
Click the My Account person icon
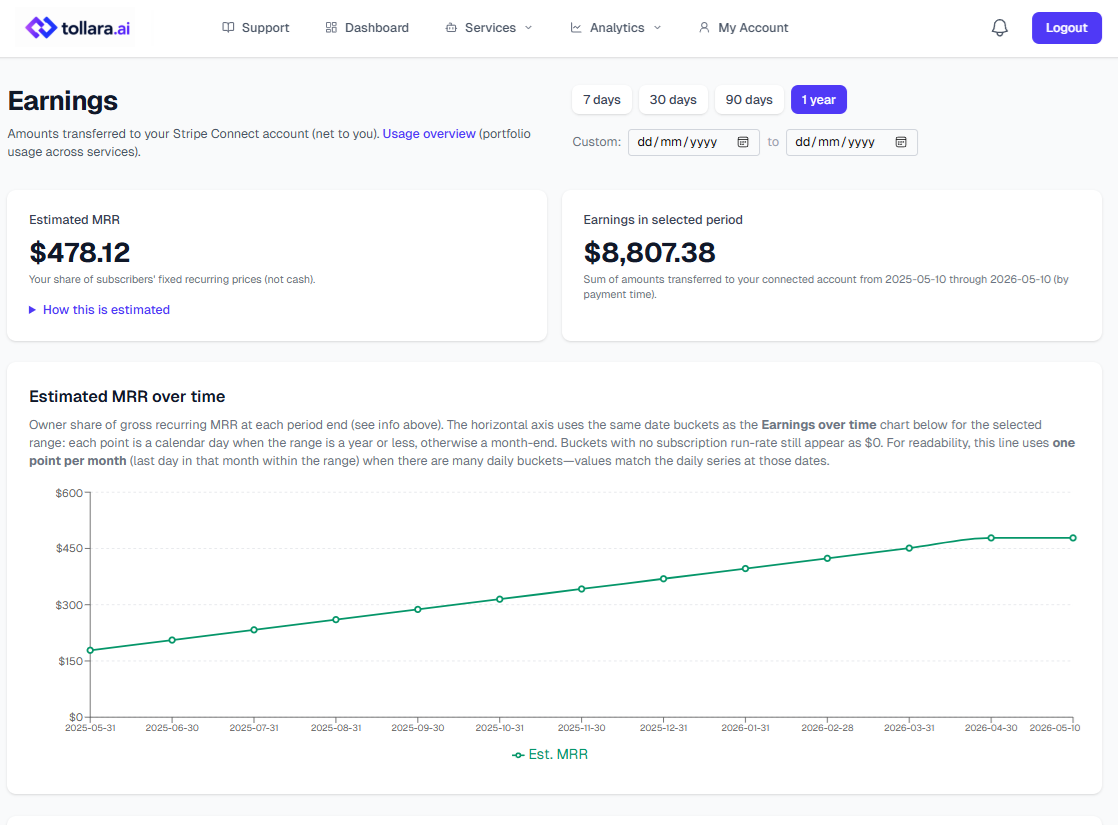click(x=704, y=28)
